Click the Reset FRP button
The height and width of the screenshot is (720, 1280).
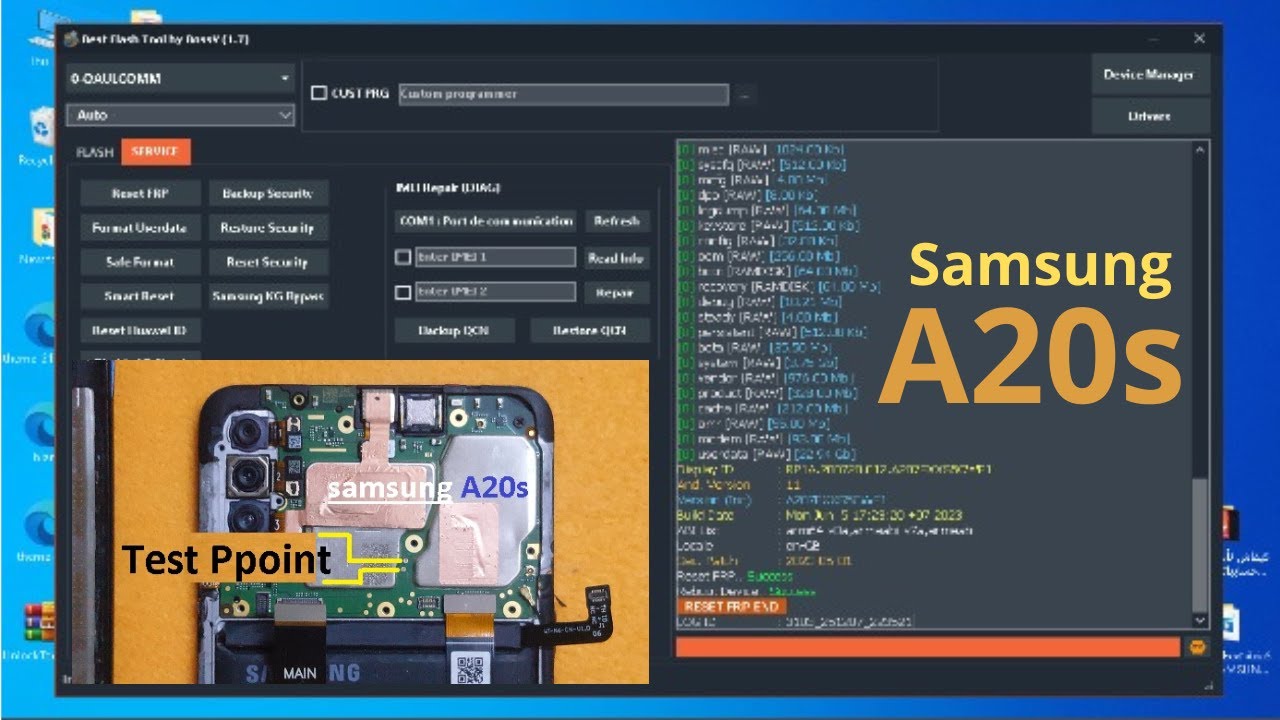140,193
